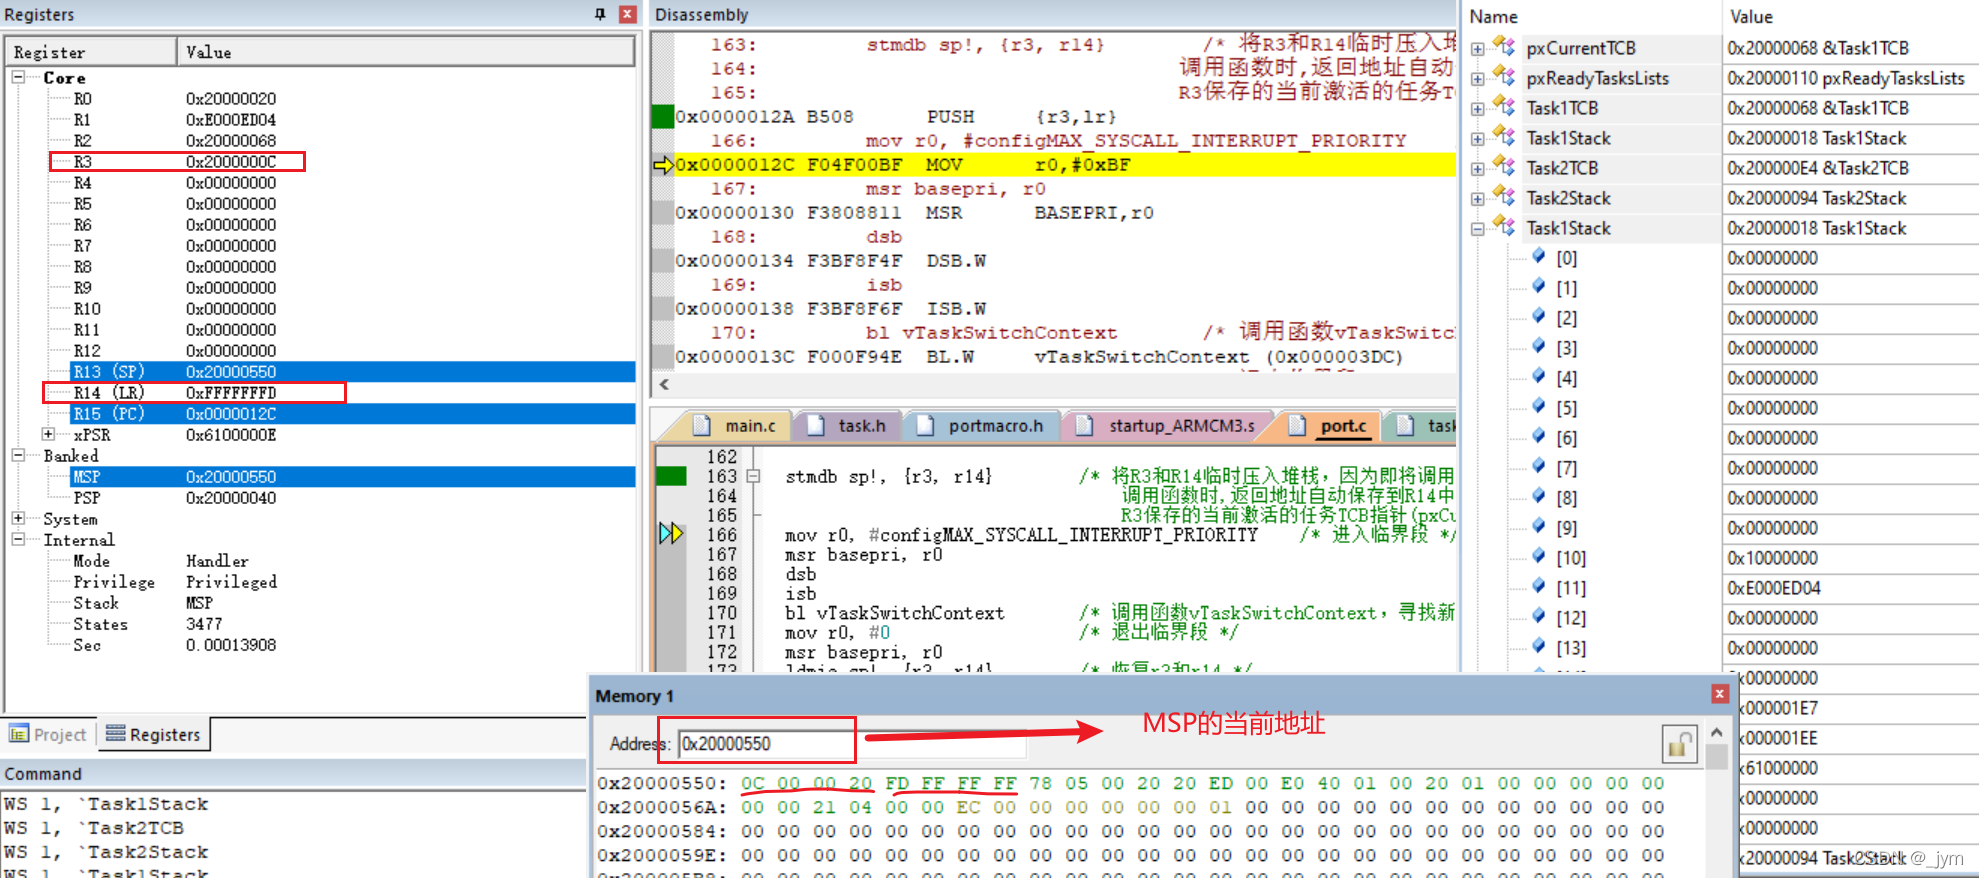Click the highlighted MOV r0,#0xBF disassembly line
1979x878 pixels.
point(1065,164)
